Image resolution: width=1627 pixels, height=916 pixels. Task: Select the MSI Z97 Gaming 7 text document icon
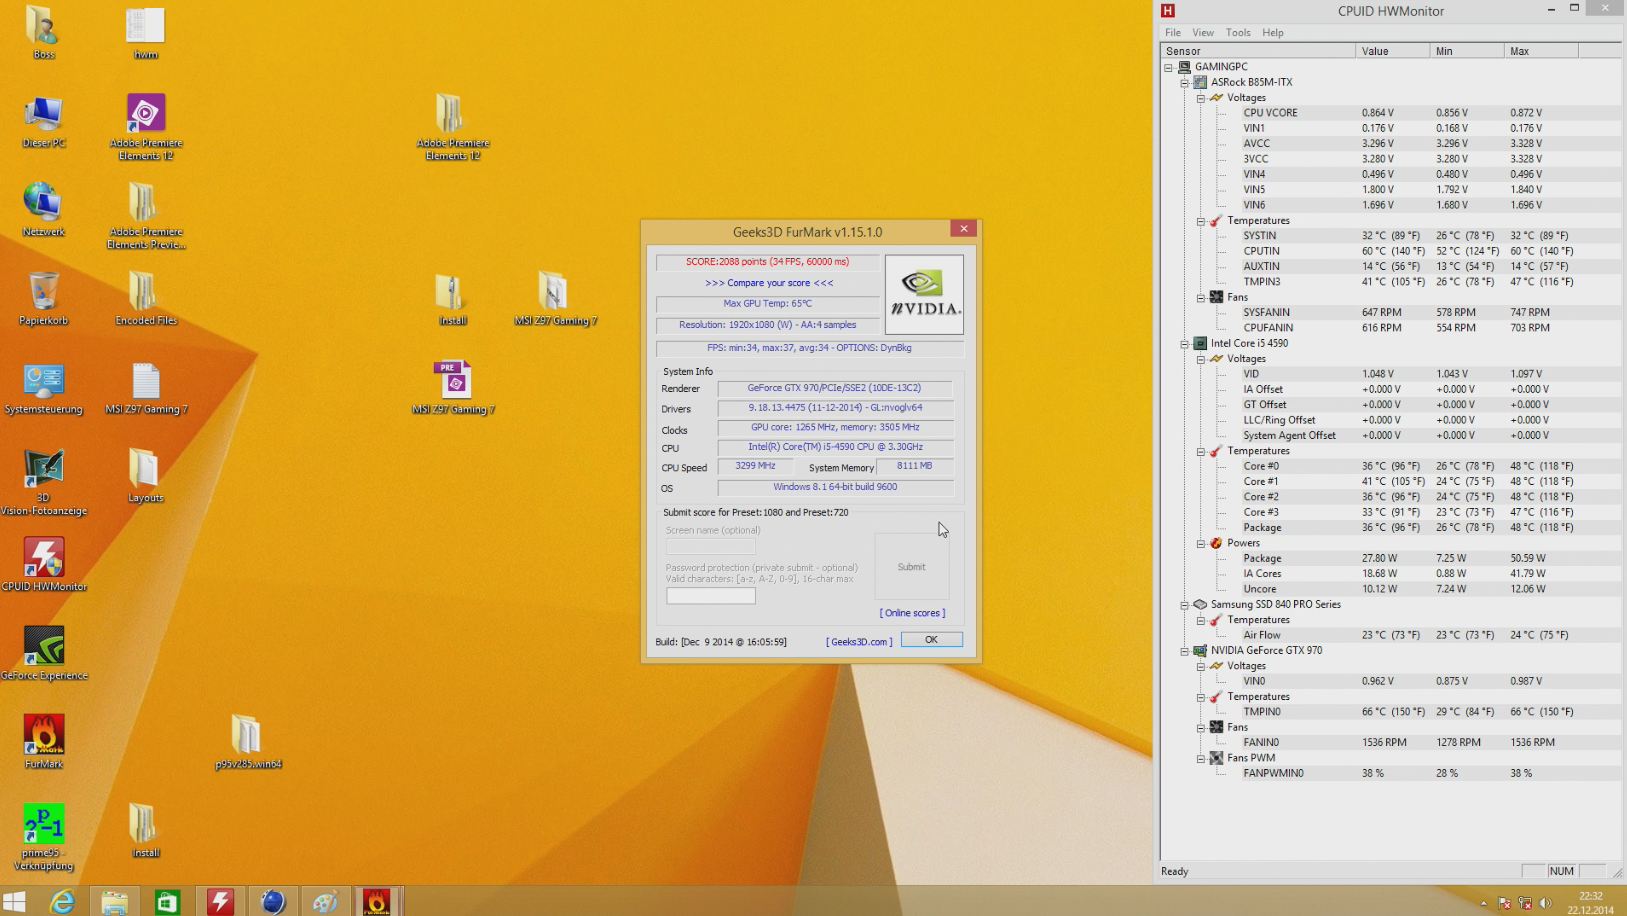point(146,388)
